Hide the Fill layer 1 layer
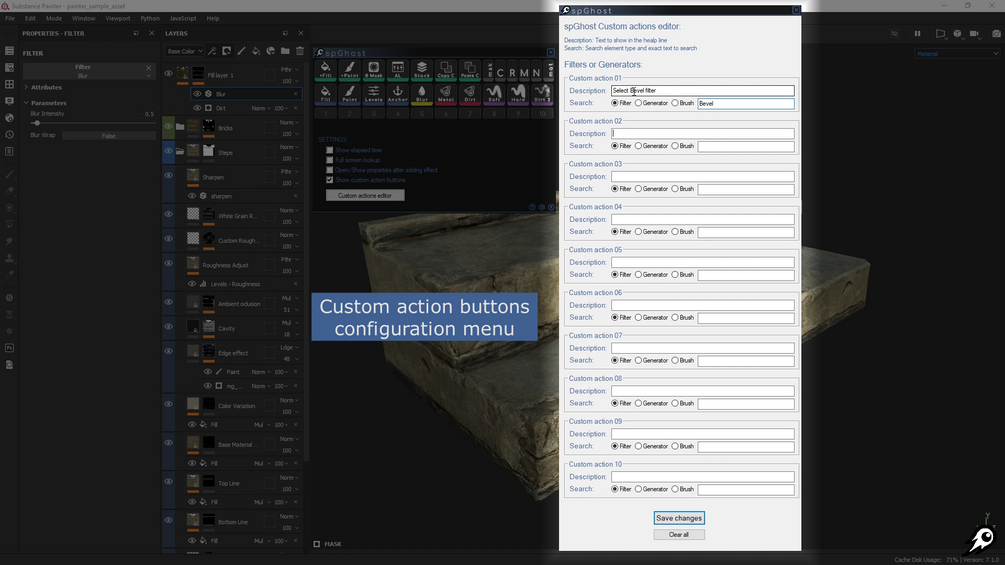 click(169, 74)
